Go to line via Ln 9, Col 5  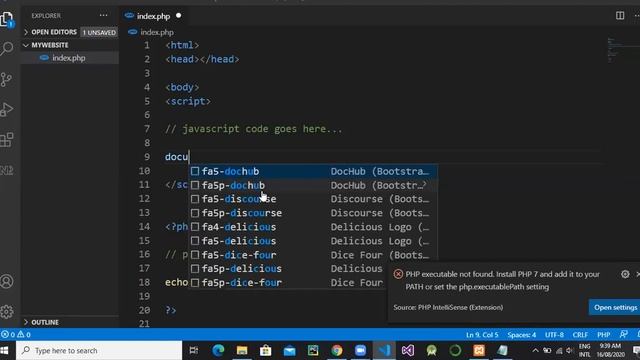coord(482,335)
